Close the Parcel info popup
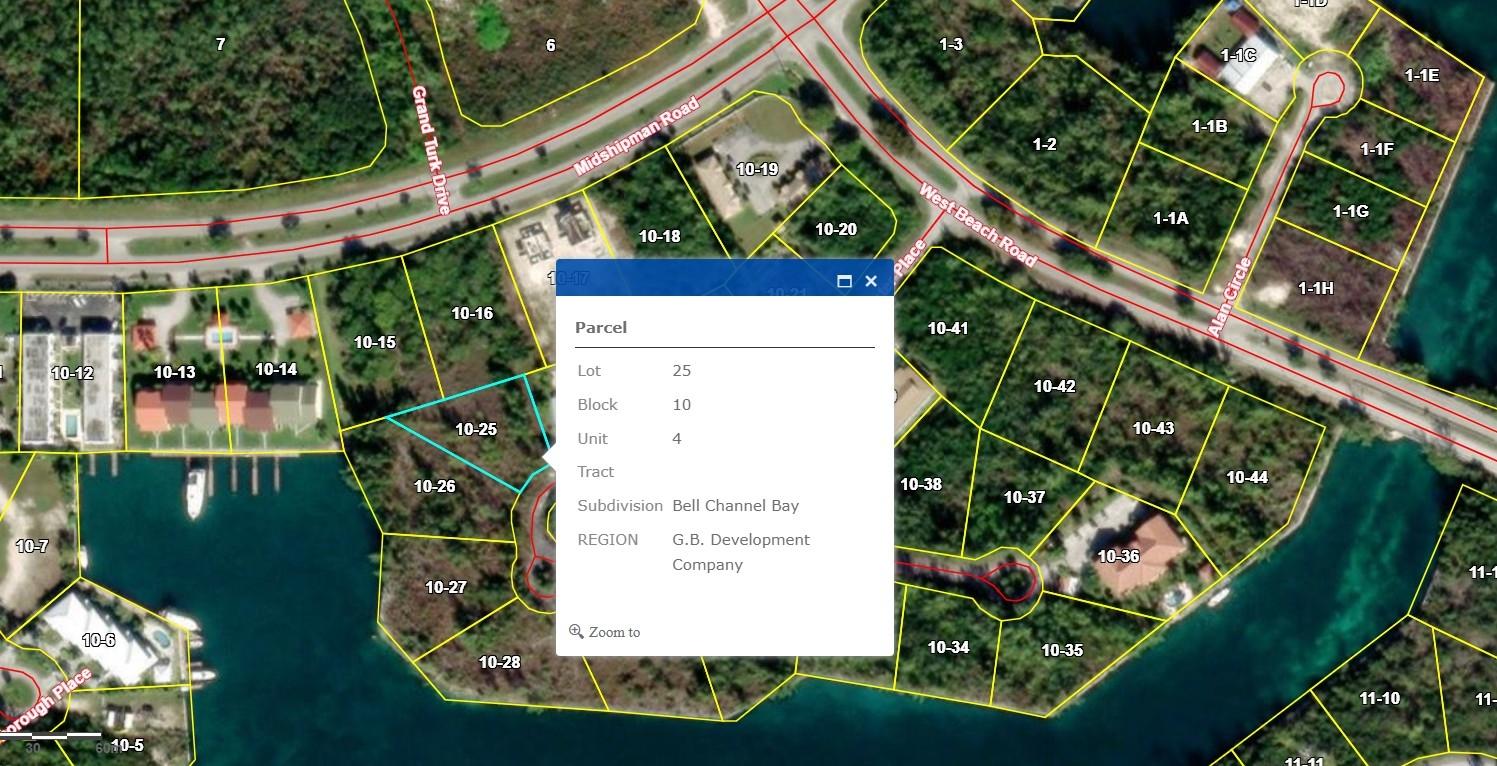The height and width of the screenshot is (766, 1497). tap(871, 281)
